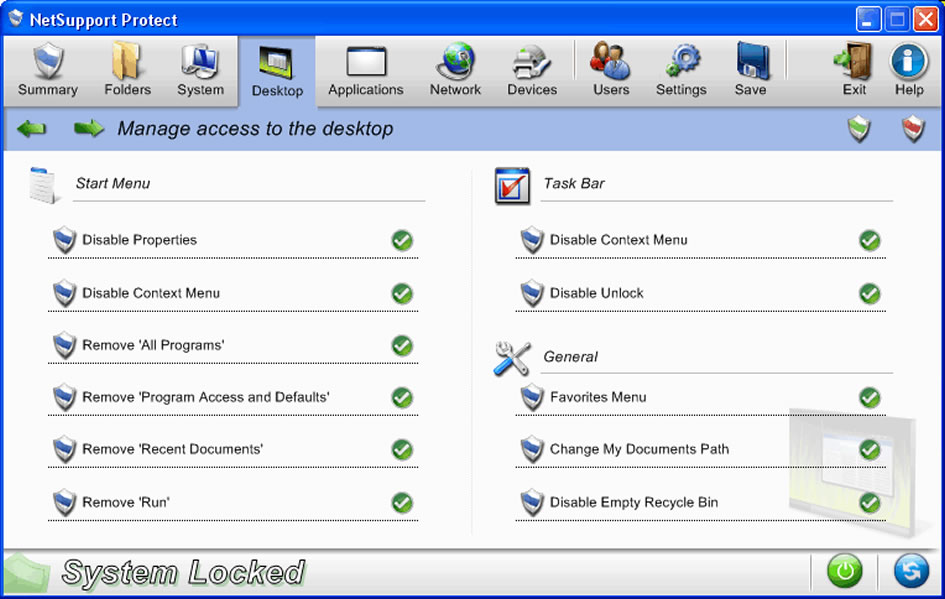
Task: Minimize the NetSupport Protect window
Action: tap(867, 19)
